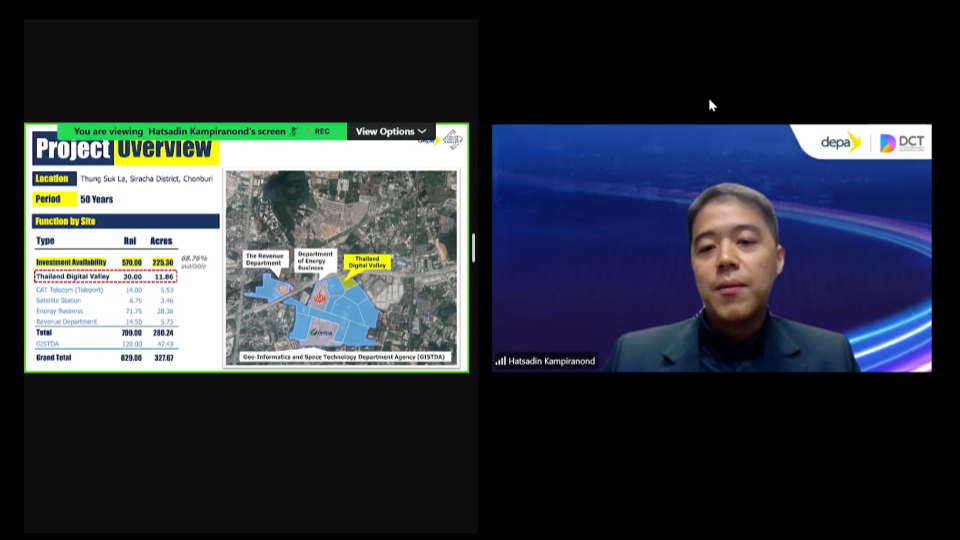Click the signal strength icon beside Hatsadin's name
This screenshot has width=960, height=540.
(501, 361)
